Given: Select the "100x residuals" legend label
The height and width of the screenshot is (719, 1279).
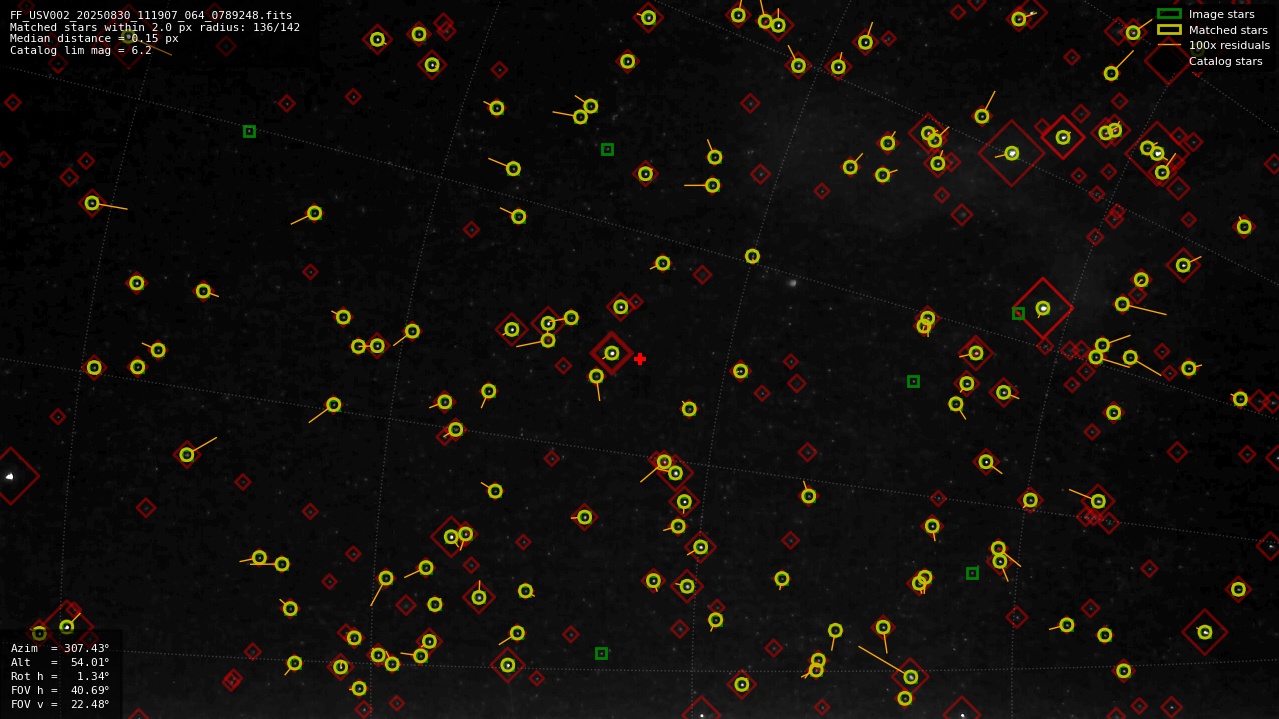Looking at the screenshot, I should 1229,45.
